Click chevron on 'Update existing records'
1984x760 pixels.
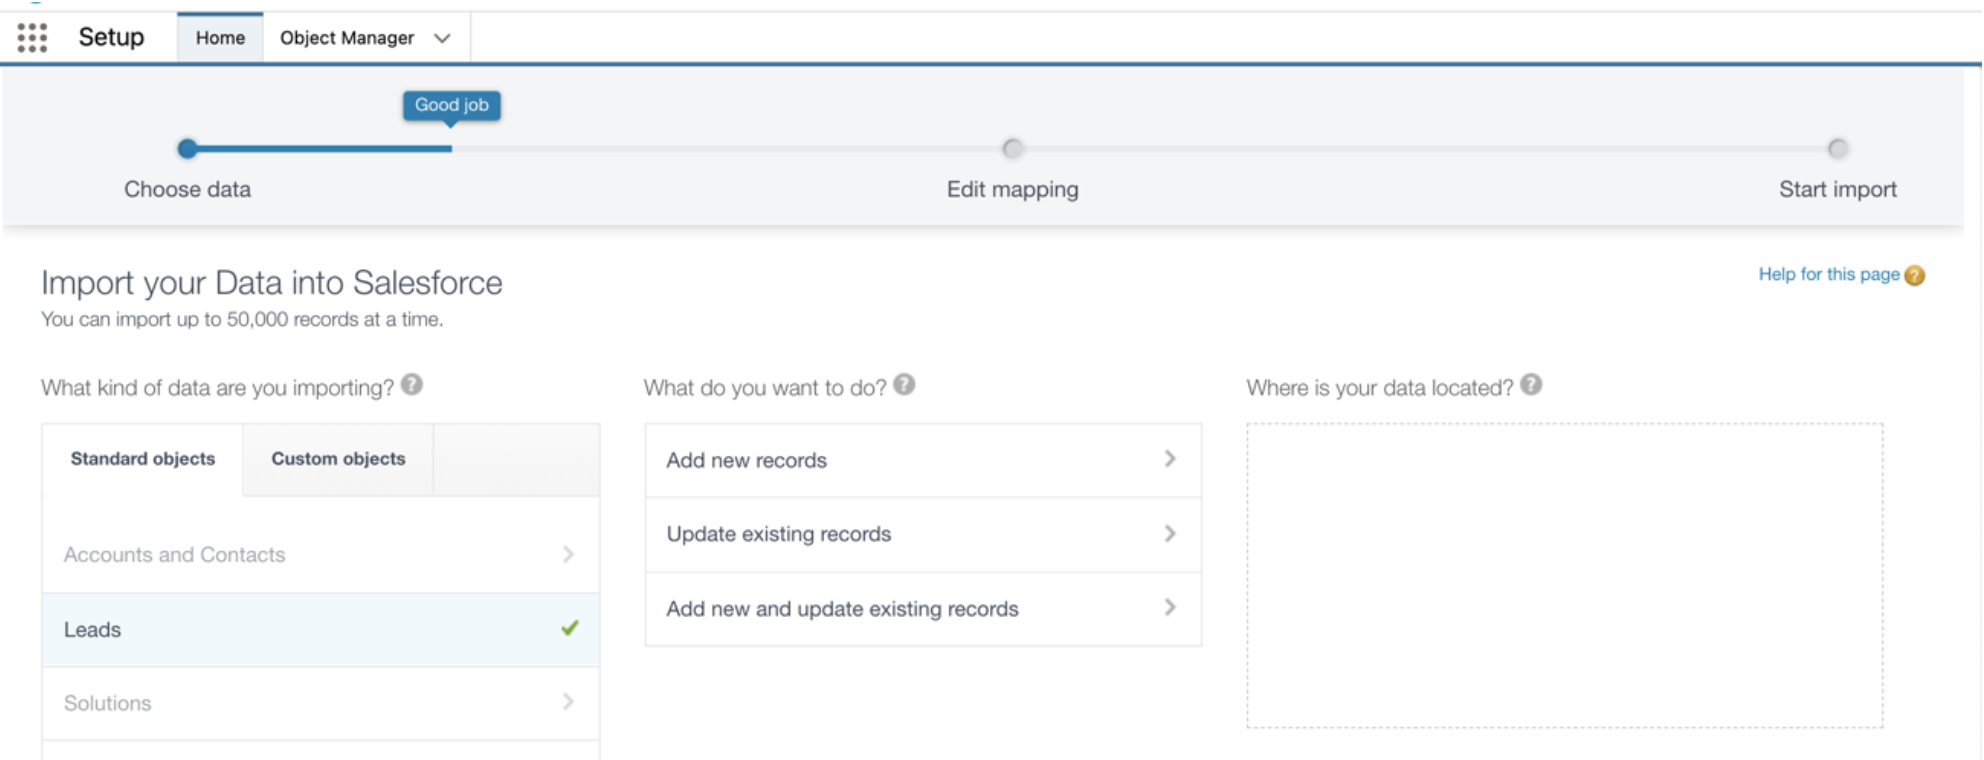(1170, 534)
